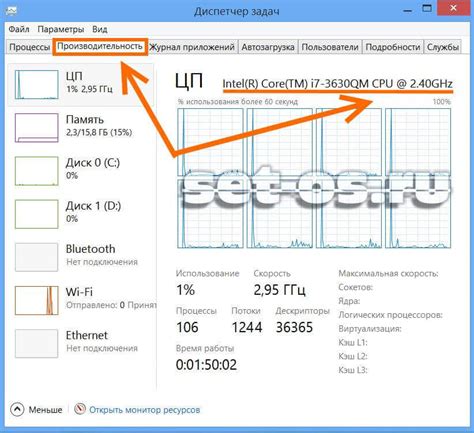Open the Файл menu
Screen dimensions: 474x433
[x=19, y=29]
